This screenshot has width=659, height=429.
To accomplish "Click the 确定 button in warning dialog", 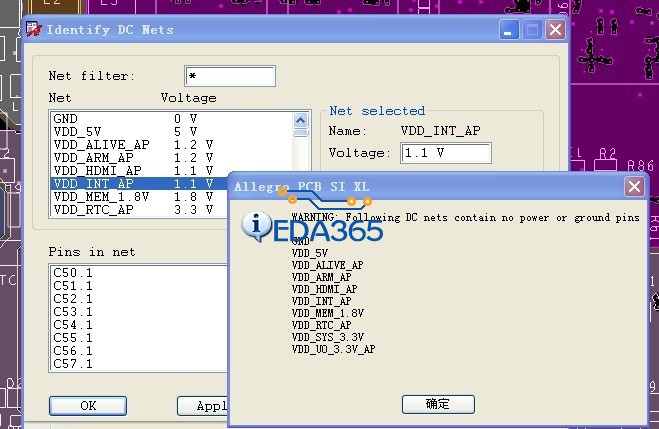I will [x=438, y=404].
